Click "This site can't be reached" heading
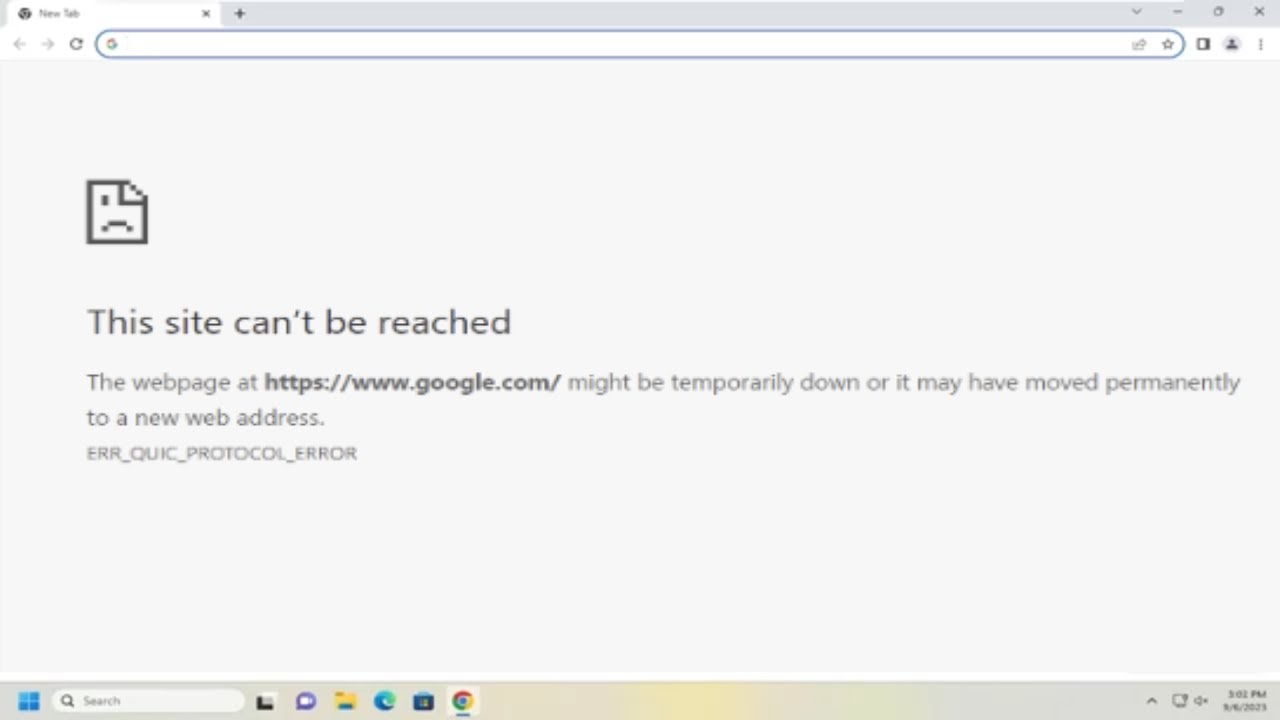Viewport: 1280px width, 720px height. (x=298, y=322)
